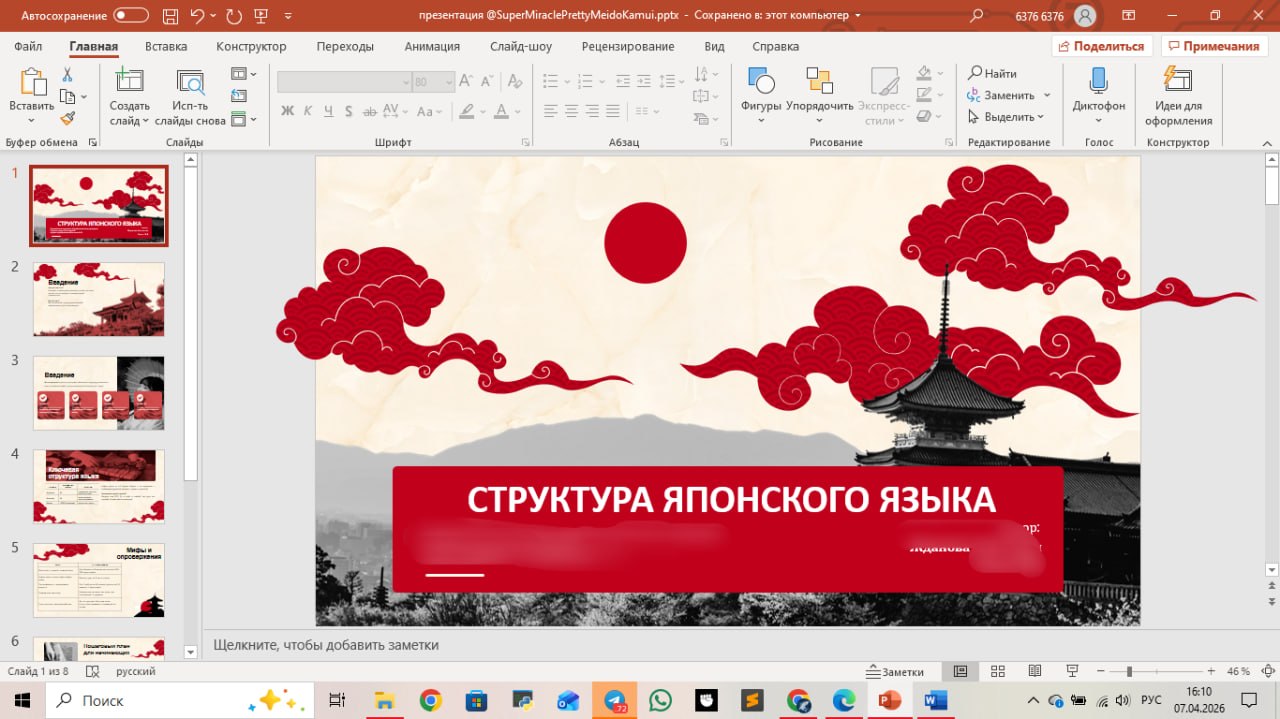Toggle text Shadow (S) formatting
Viewport: 1280px width, 719px height.
348,111
